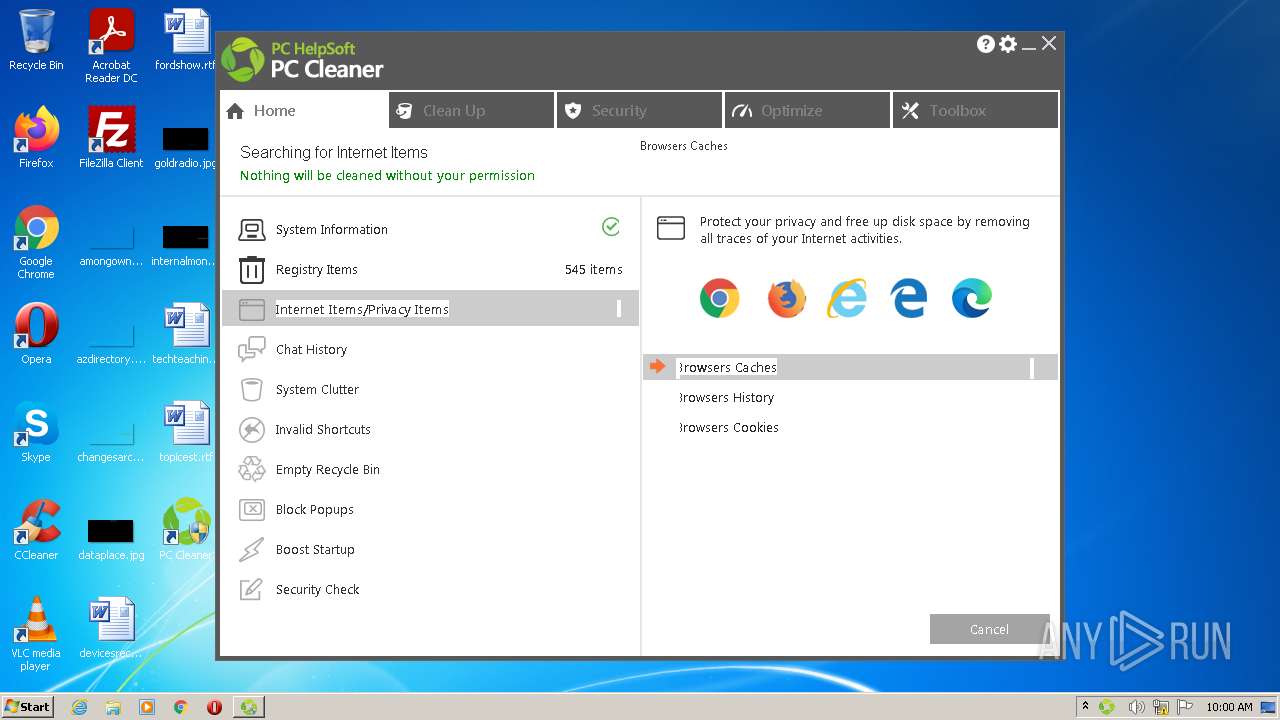Click the Invalid Shortcuts icon
Screen dimensions: 1280x720
[x=251, y=429]
